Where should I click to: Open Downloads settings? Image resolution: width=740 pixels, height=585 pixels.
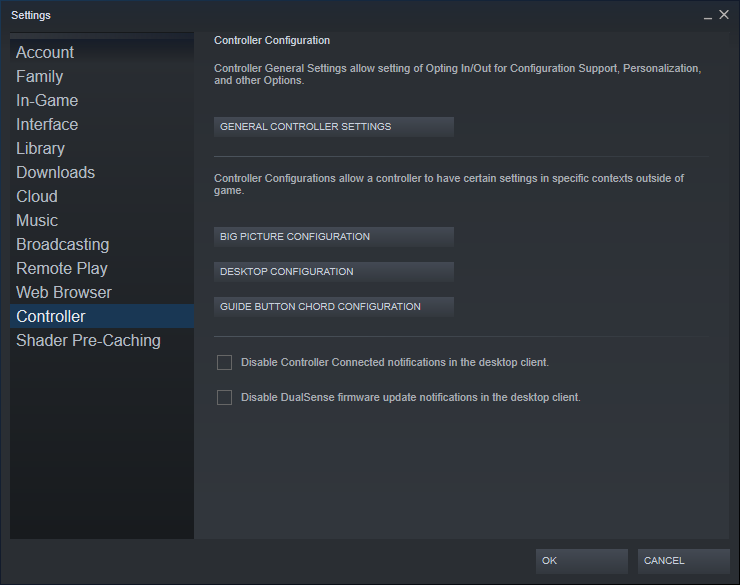56,173
